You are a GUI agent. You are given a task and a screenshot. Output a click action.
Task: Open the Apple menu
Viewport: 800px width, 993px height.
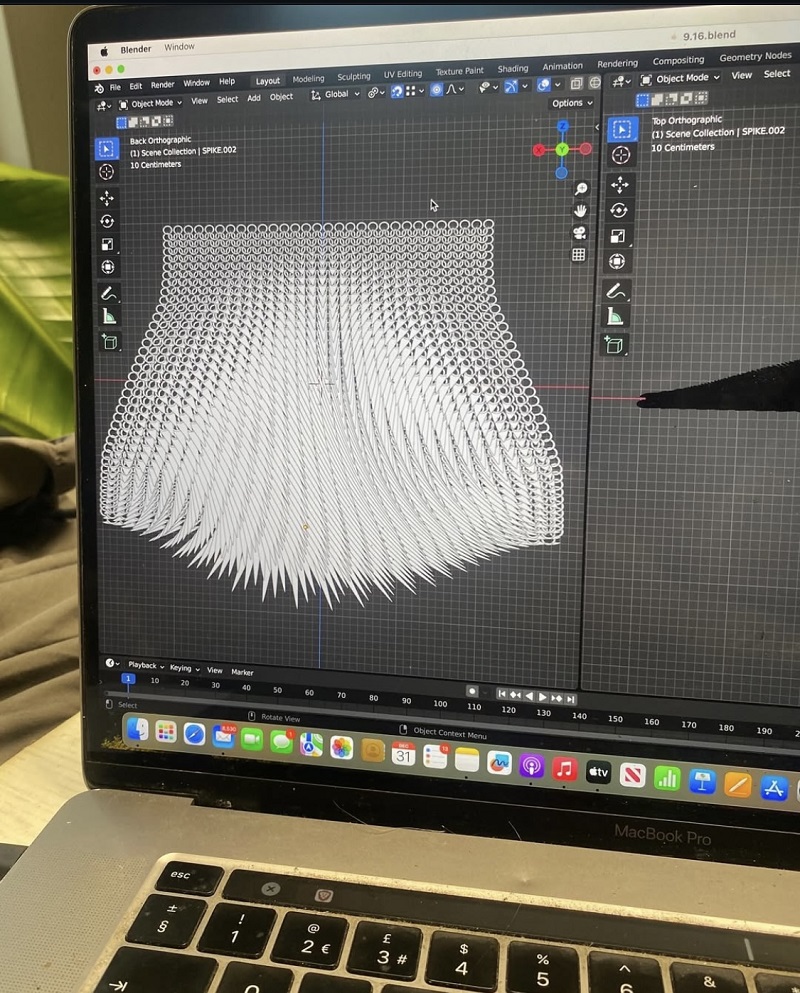pos(104,51)
